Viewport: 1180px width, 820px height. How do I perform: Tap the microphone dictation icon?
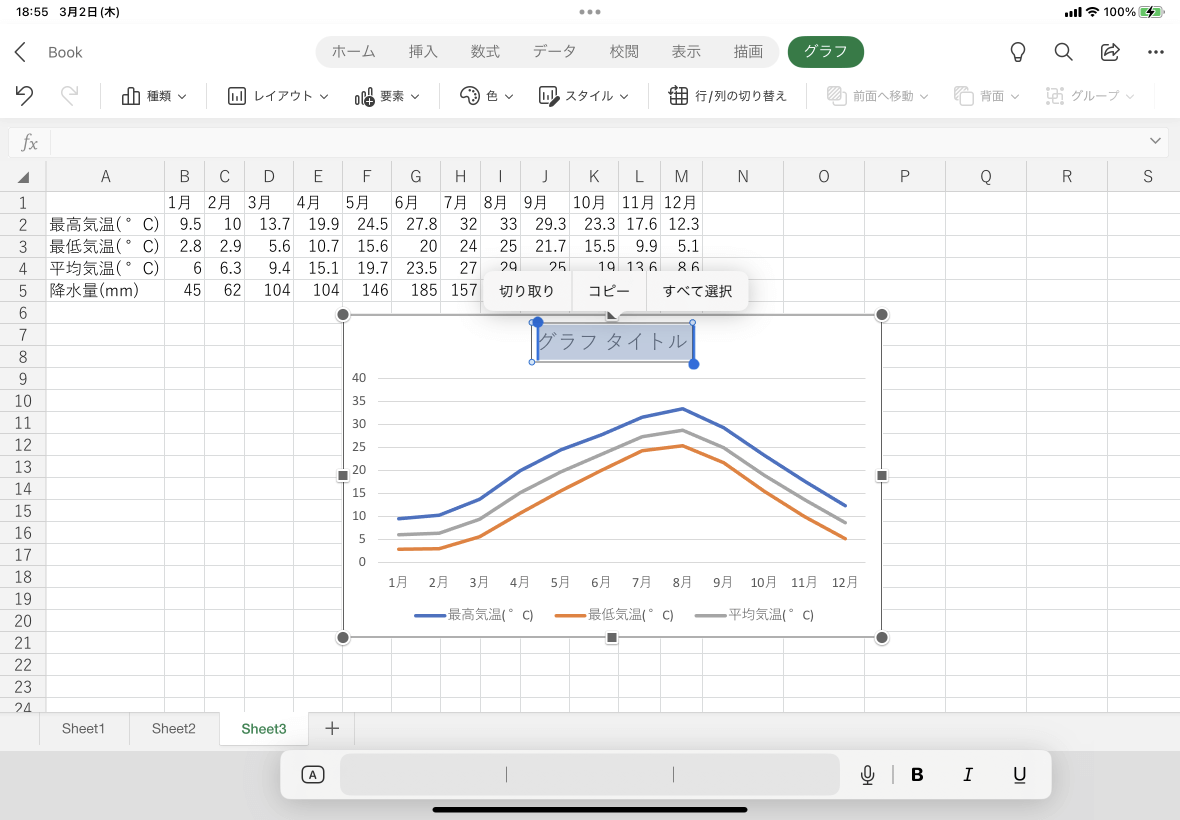tap(868, 775)
